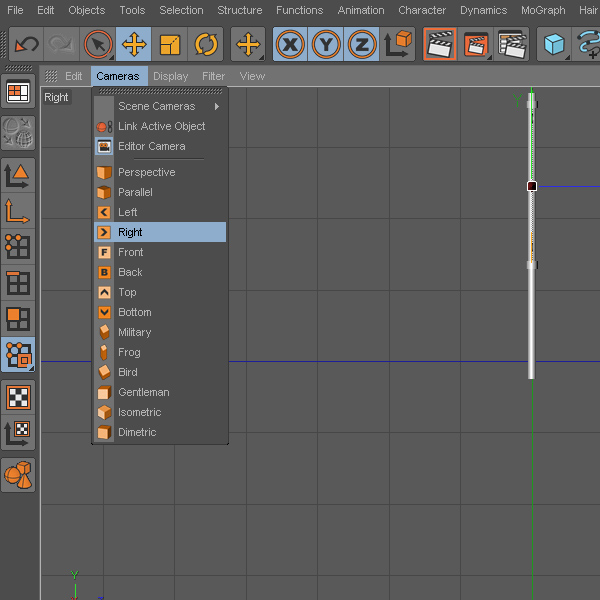The height and width of the screenshot is (600, 600).
Task: Open the viewport View menu
Action: (x=252, y=76)
